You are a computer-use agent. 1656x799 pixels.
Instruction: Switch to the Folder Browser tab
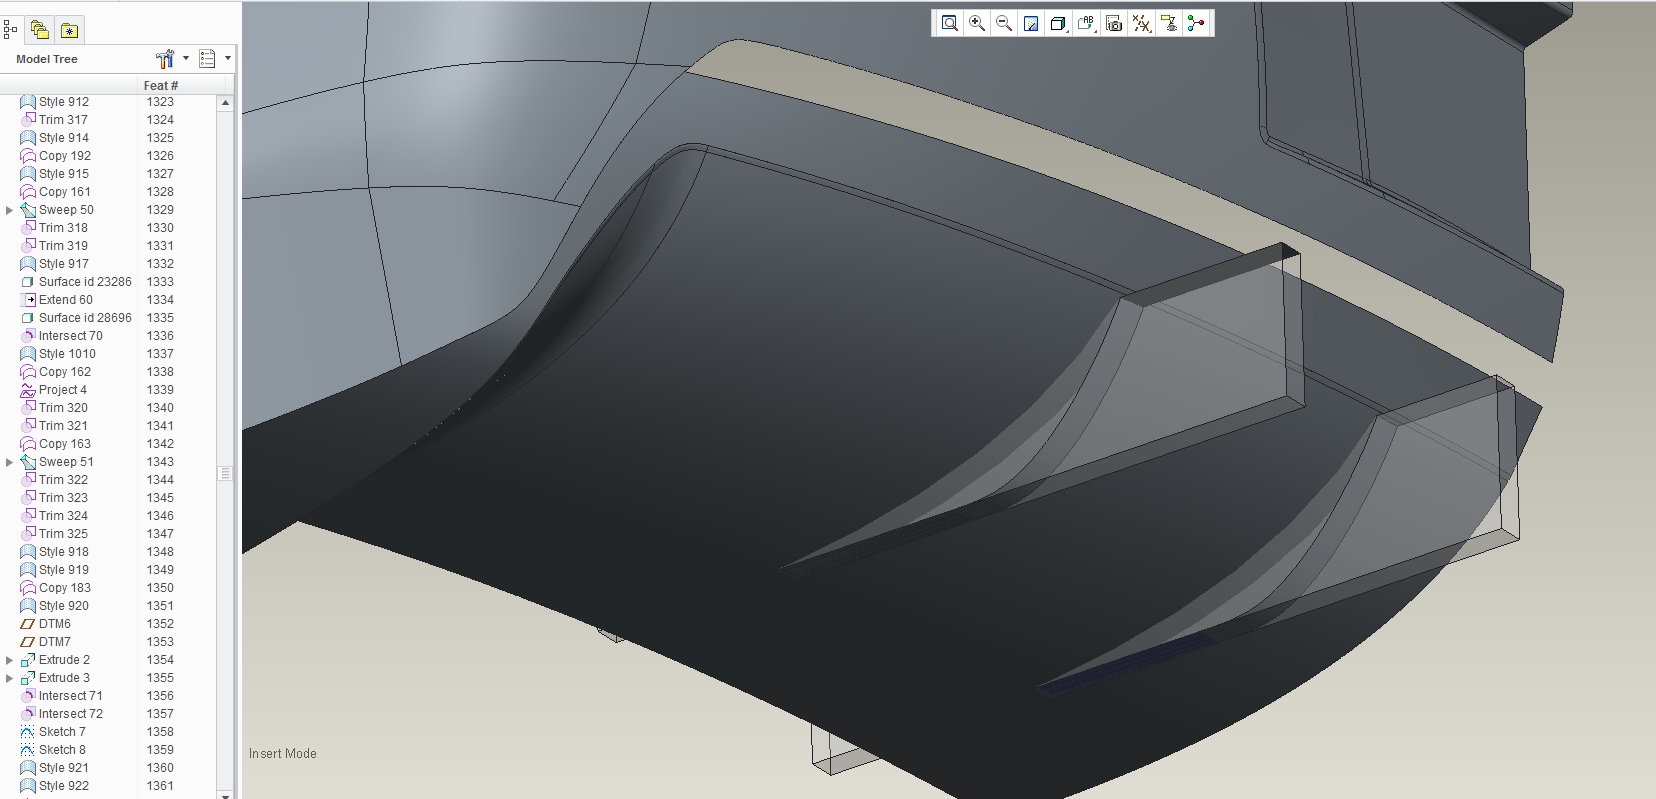pyautogui.click(x=39, y=30)
